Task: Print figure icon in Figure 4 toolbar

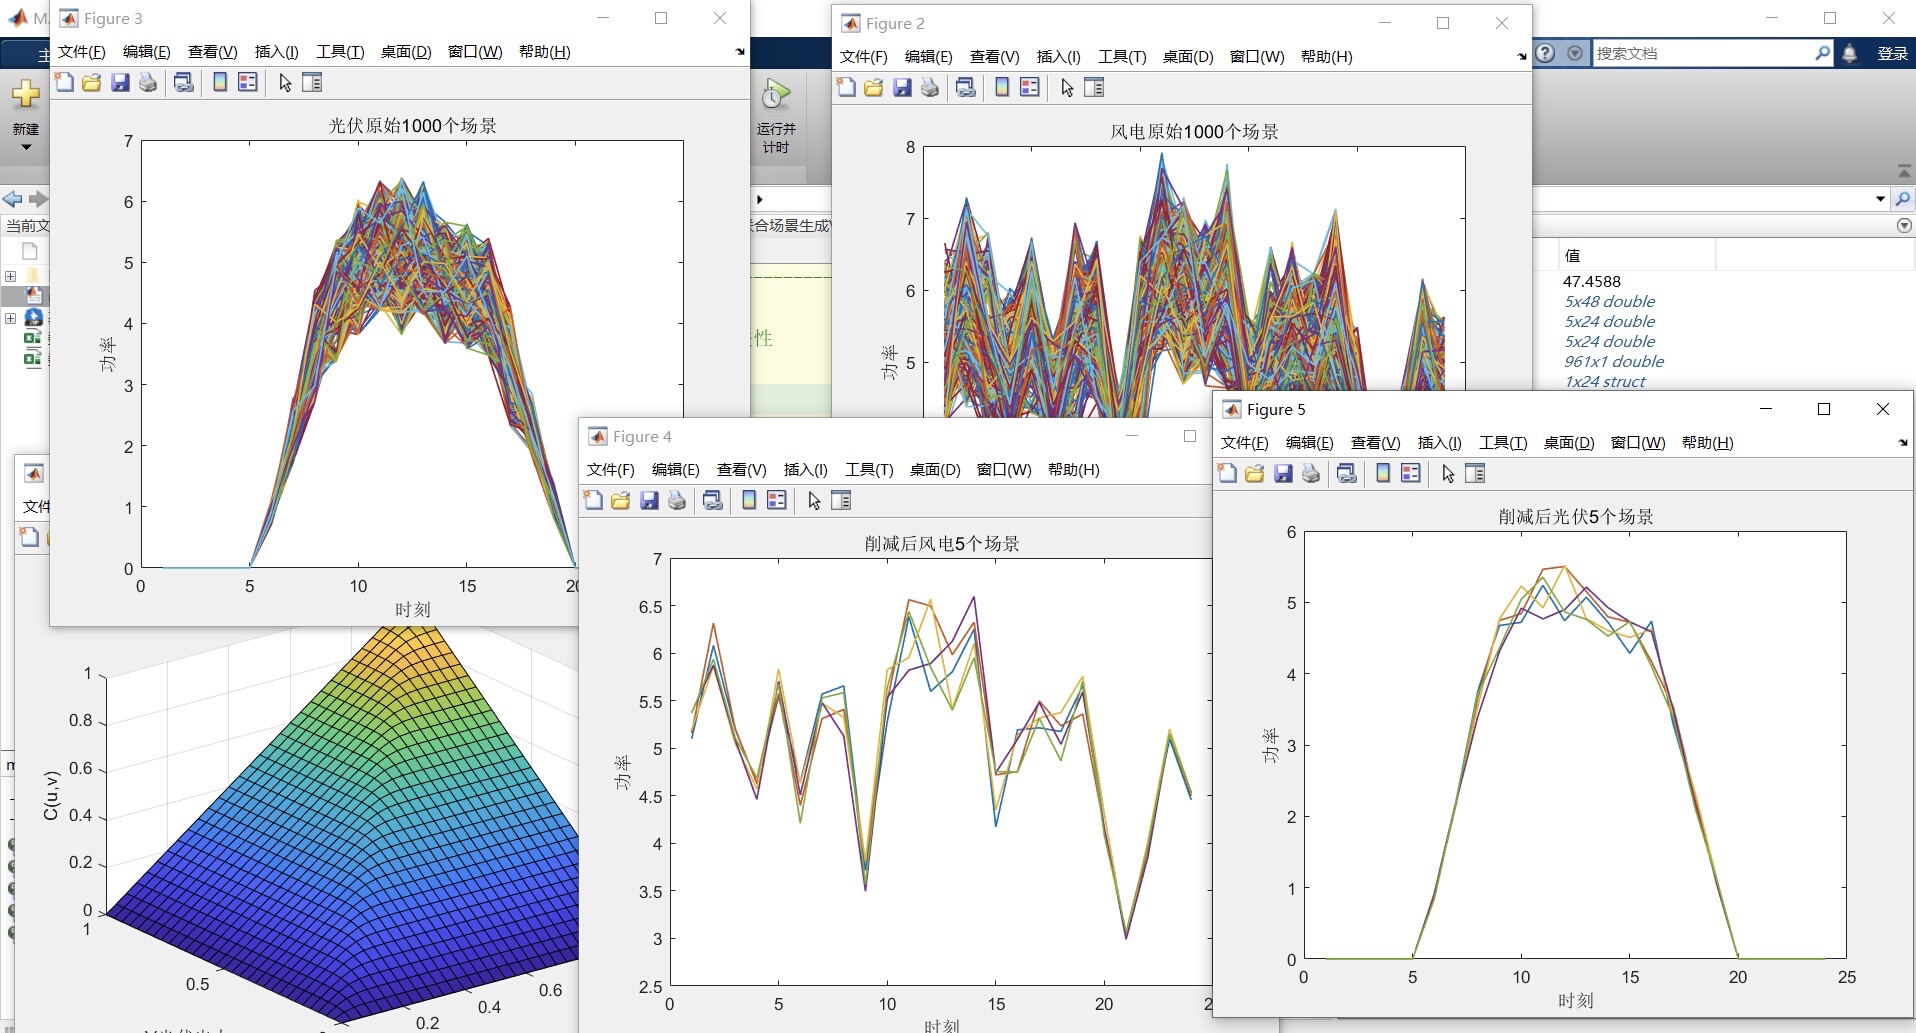Action: tap(677, 501)
